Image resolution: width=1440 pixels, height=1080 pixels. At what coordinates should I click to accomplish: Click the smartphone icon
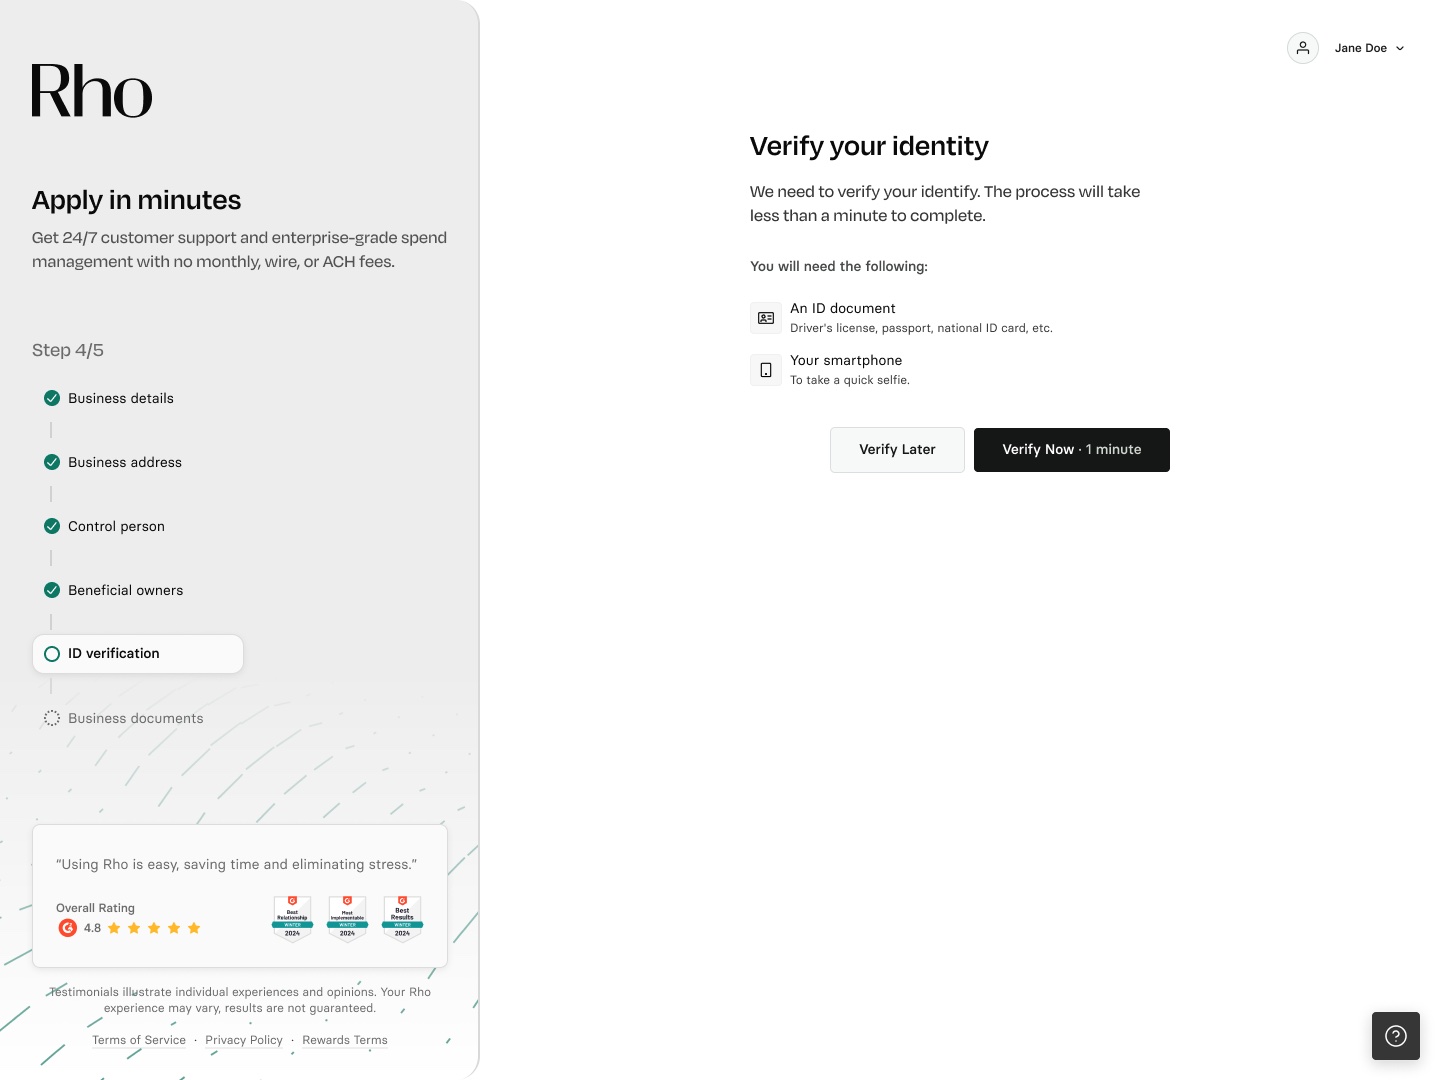(766, 370)
